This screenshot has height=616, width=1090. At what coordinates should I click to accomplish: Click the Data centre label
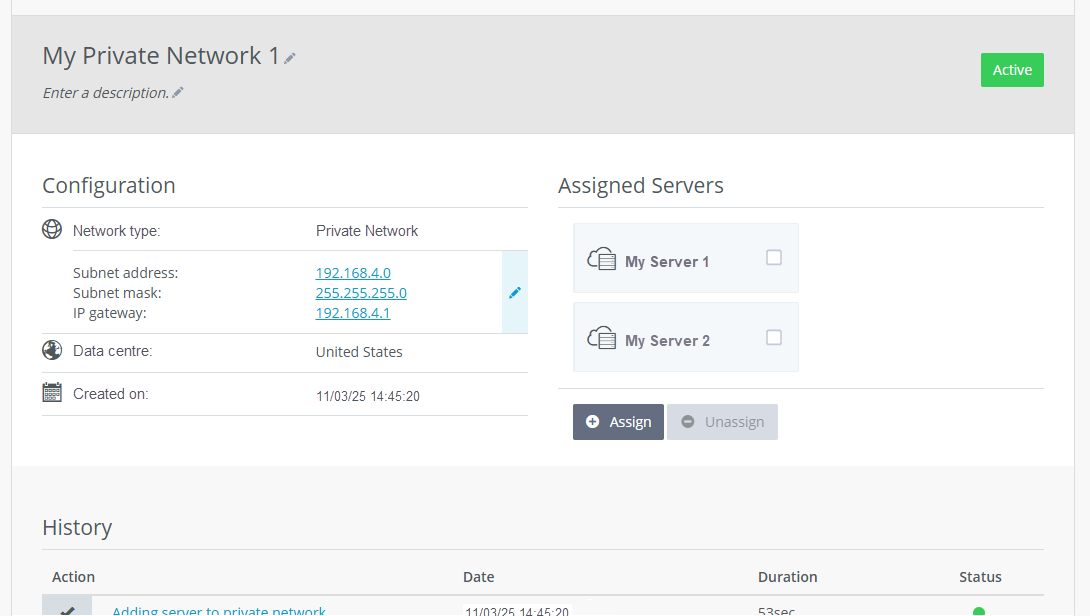(113, 351)
